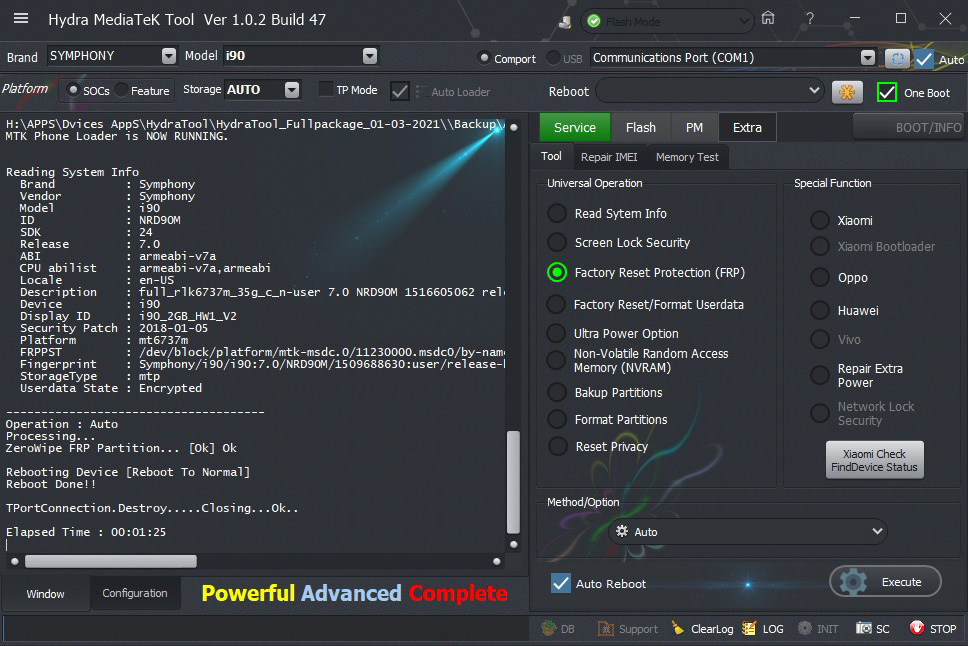The image size is (968, 646).
Task: Switch to the Service tab
Action: [x=575, y=127]
